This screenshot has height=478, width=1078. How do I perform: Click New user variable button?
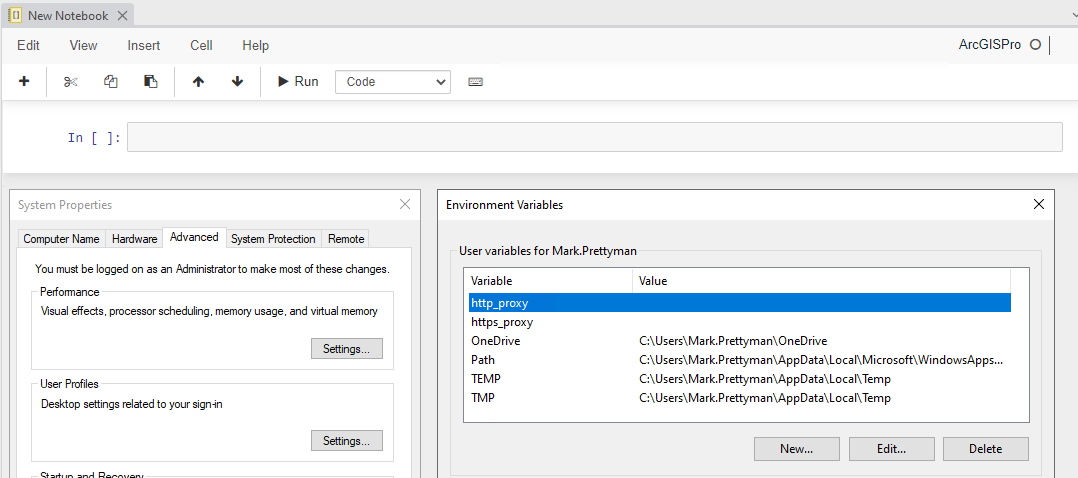796,449
